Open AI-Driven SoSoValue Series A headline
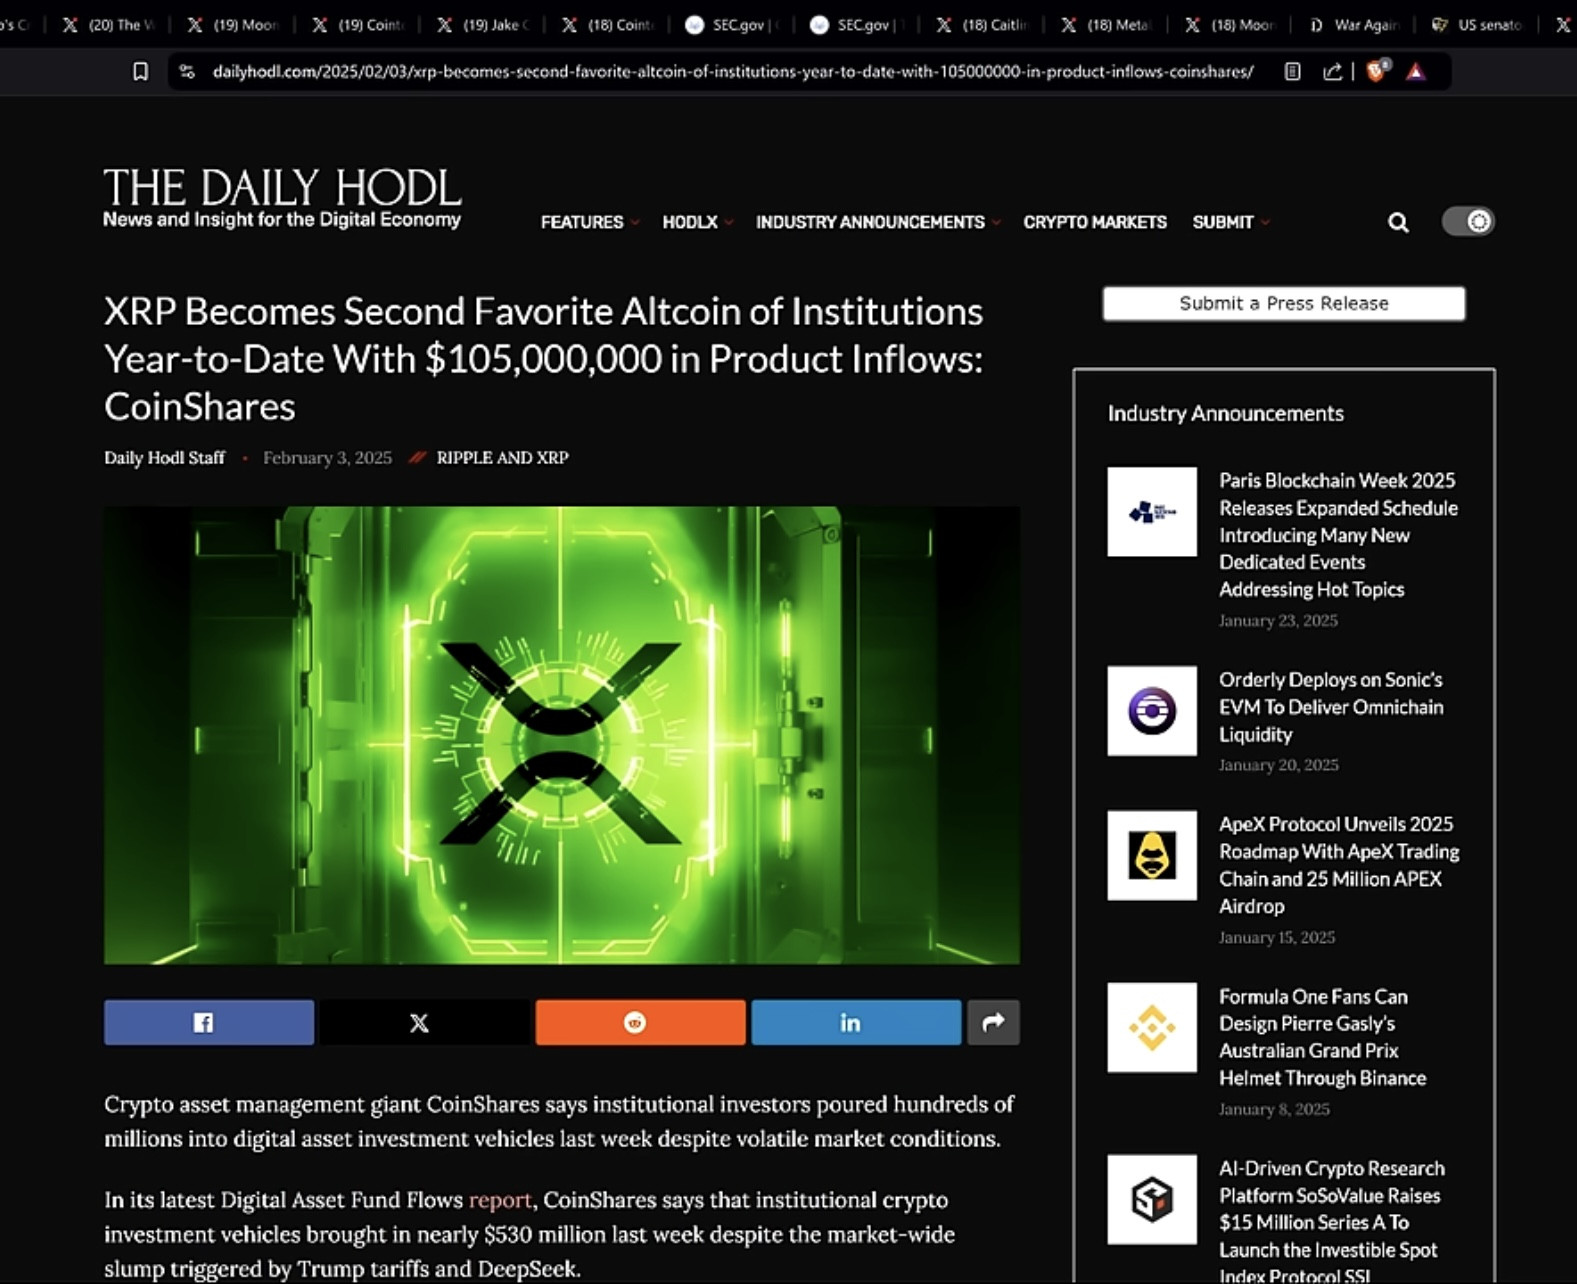 [x=1331, y=1222]
